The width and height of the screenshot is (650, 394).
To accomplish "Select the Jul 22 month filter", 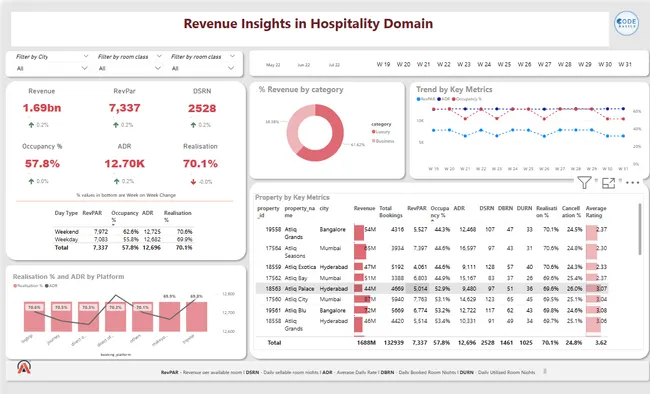I will (x=334, y=65).
